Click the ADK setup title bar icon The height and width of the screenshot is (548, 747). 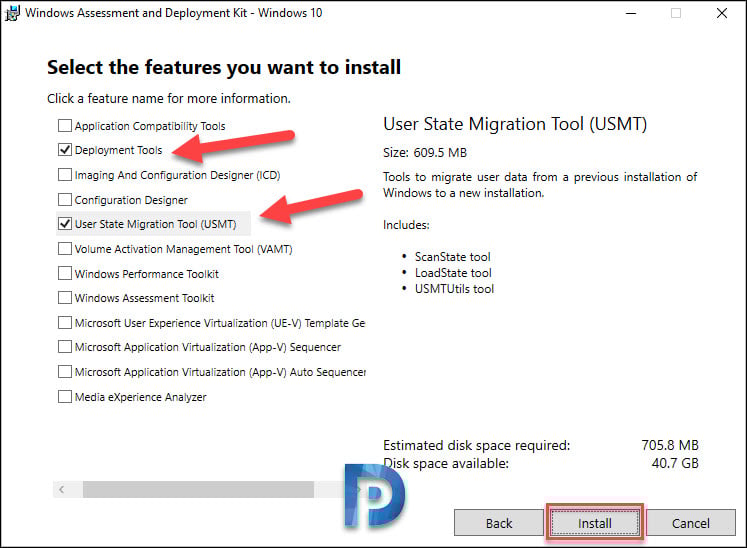pos(12,13)
